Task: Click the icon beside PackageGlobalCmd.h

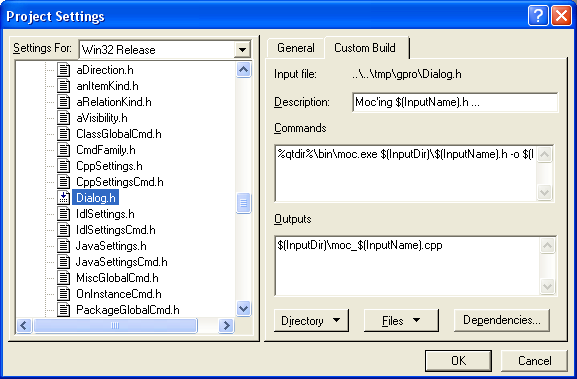Action: [x=63, y=310]
